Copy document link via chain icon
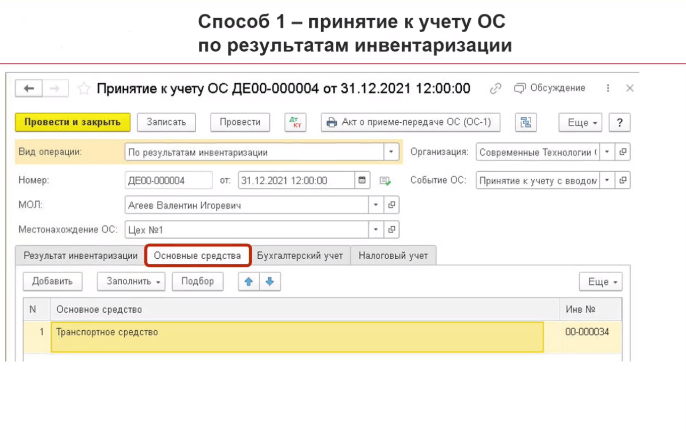This screenshot has height=432, width=686. [x=495, y=89]
